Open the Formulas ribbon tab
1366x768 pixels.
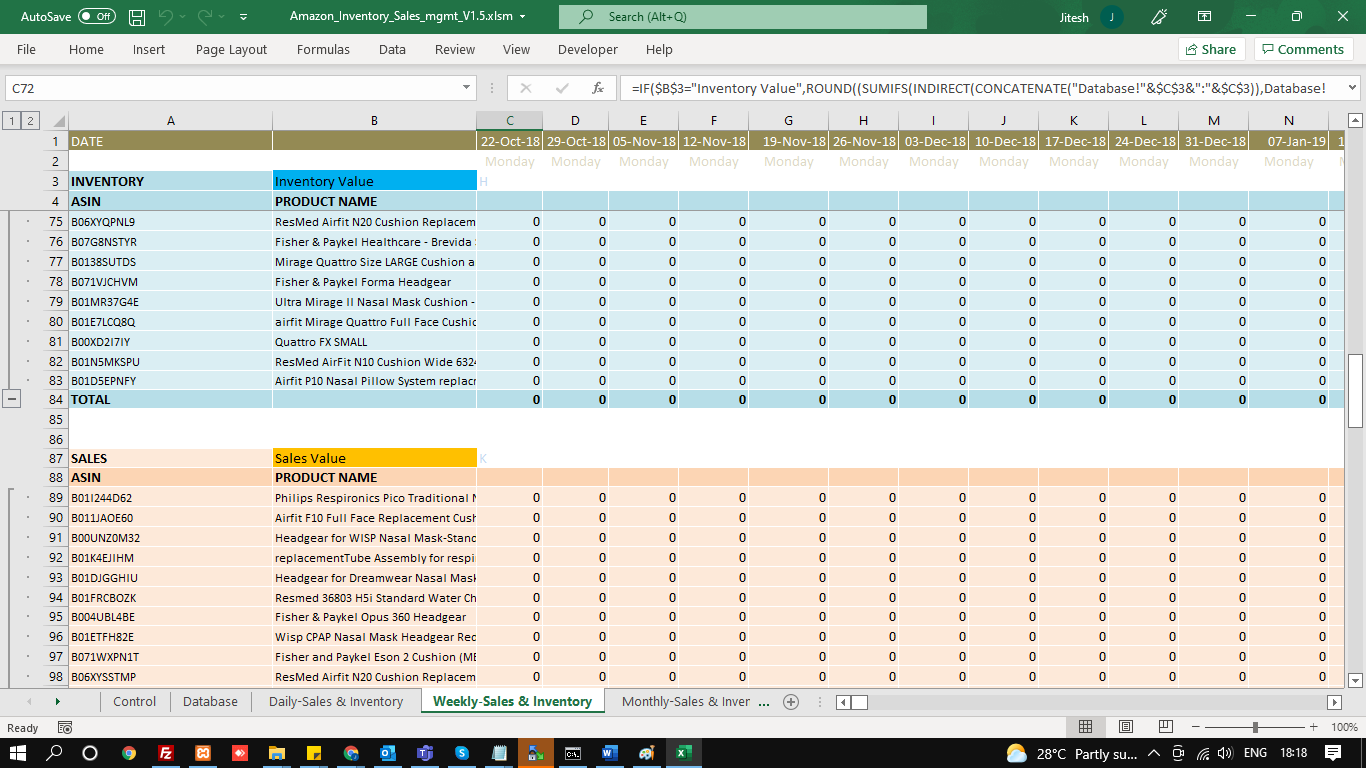point(323,49)
